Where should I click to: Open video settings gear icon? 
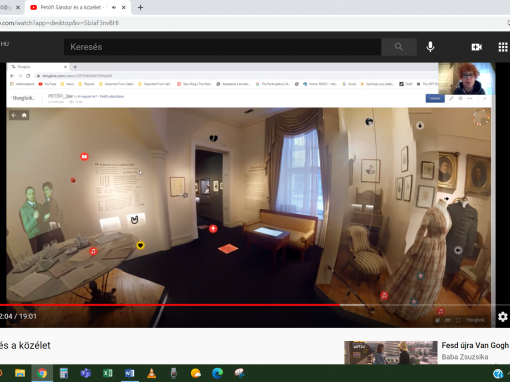[503, 316]
